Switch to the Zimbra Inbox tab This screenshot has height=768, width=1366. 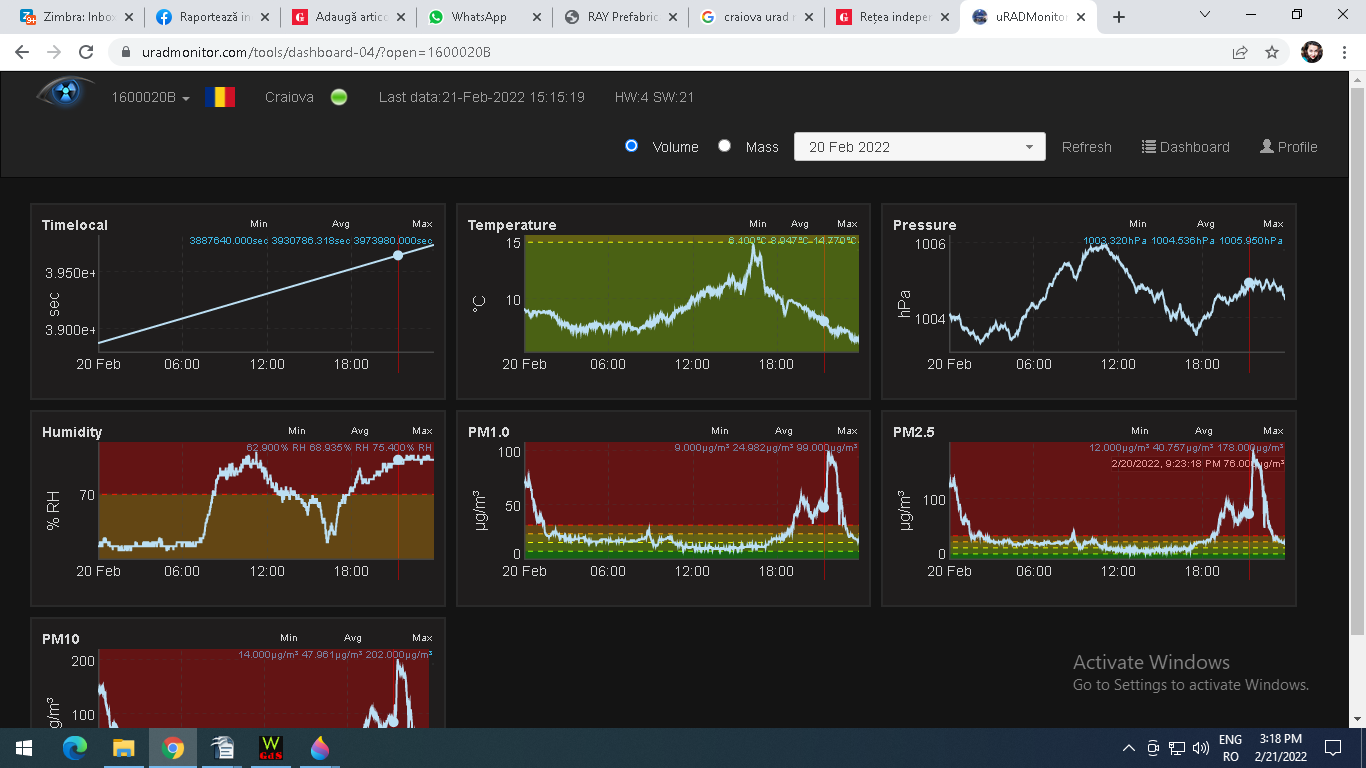(76, 17)
